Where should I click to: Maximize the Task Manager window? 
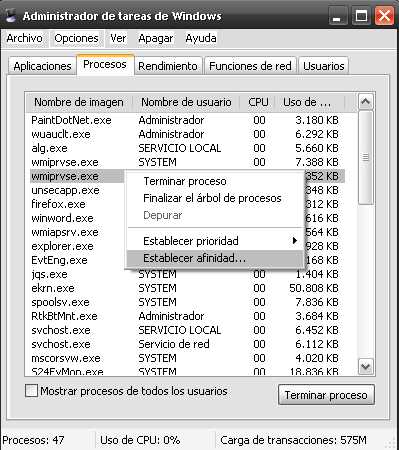(x=361, y=16)
